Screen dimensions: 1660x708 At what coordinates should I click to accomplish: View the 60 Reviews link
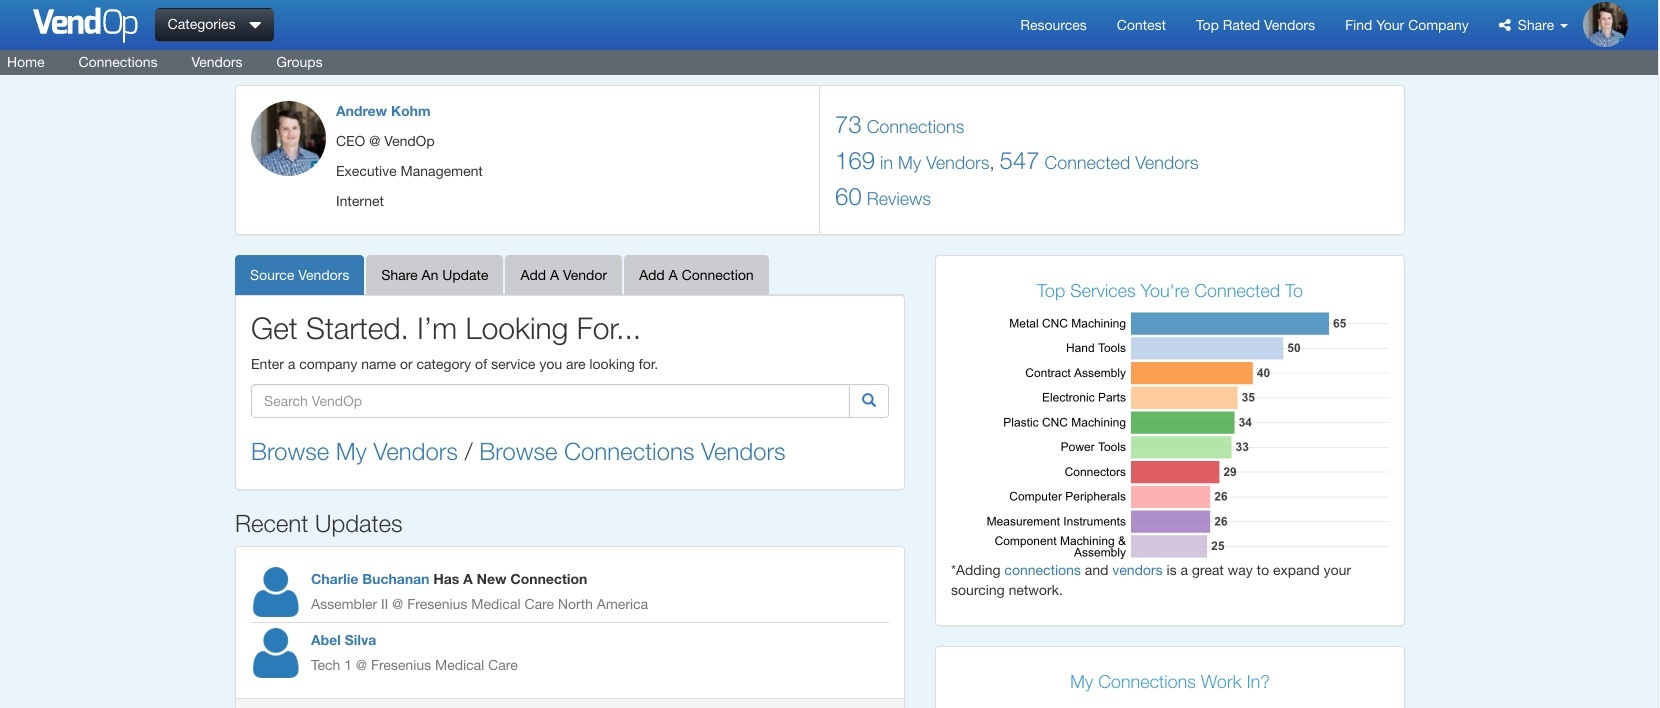tap(883, 198)
